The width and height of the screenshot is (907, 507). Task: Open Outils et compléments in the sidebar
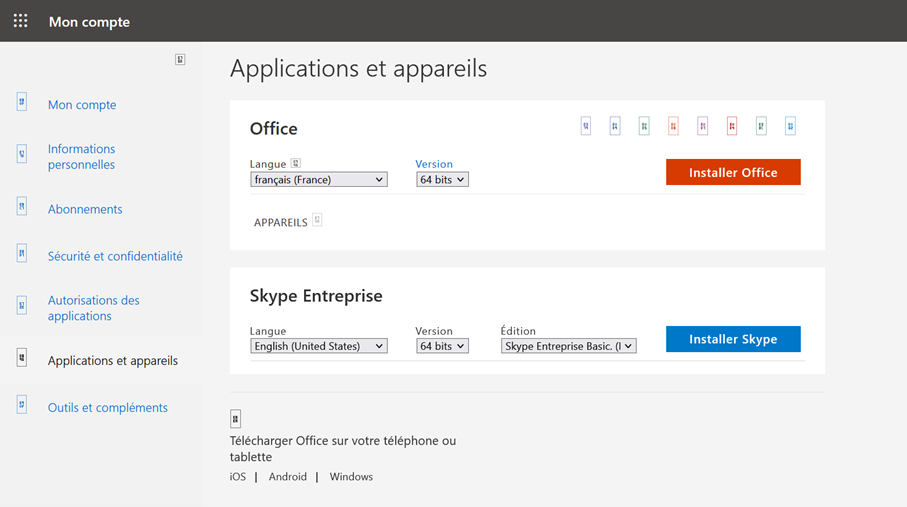coord(108,407)
